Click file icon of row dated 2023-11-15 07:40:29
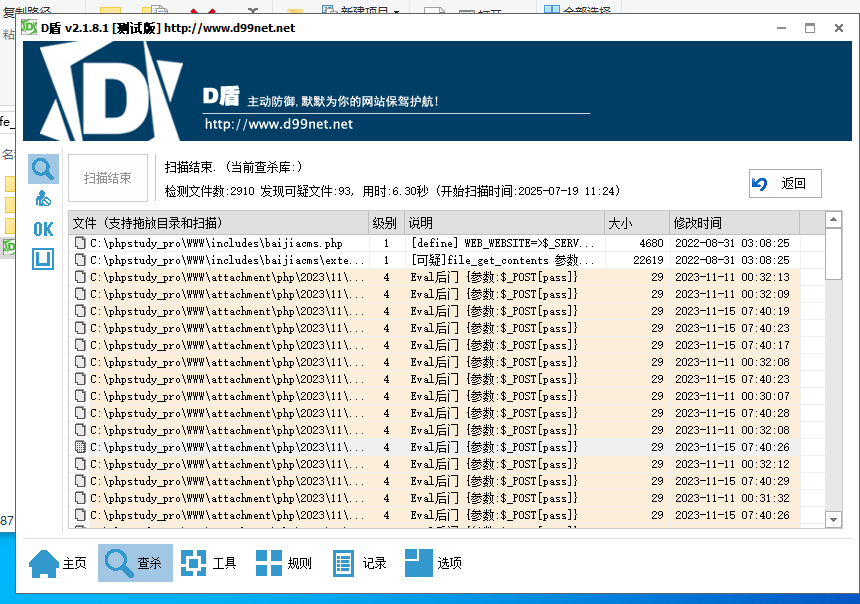 (80, 481)
